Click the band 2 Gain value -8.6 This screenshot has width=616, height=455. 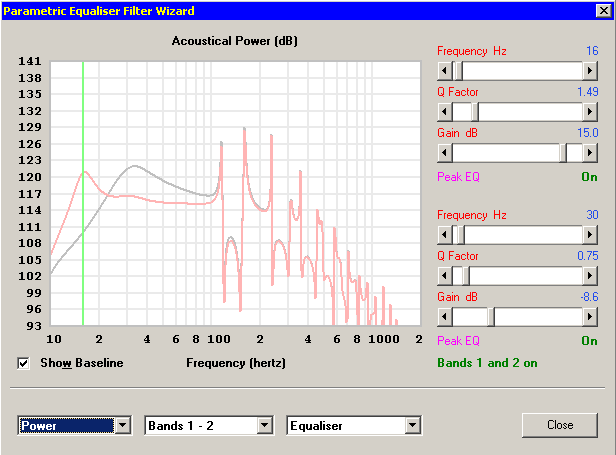tap(589, 297)
